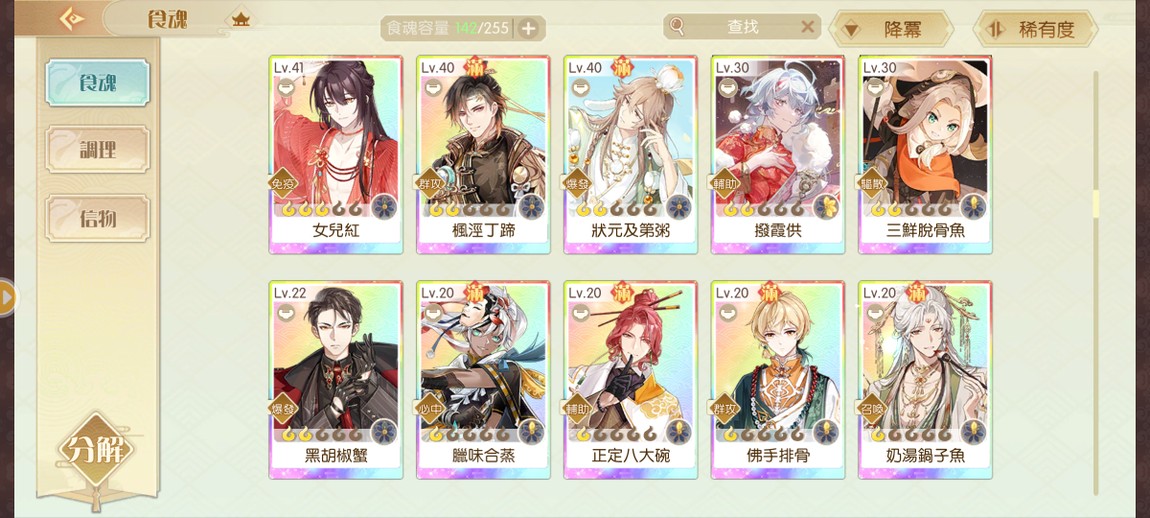Clear the search field with X
Image resolution: width=1150 pixels, height=518 pixels.
[x=807, y=27]
